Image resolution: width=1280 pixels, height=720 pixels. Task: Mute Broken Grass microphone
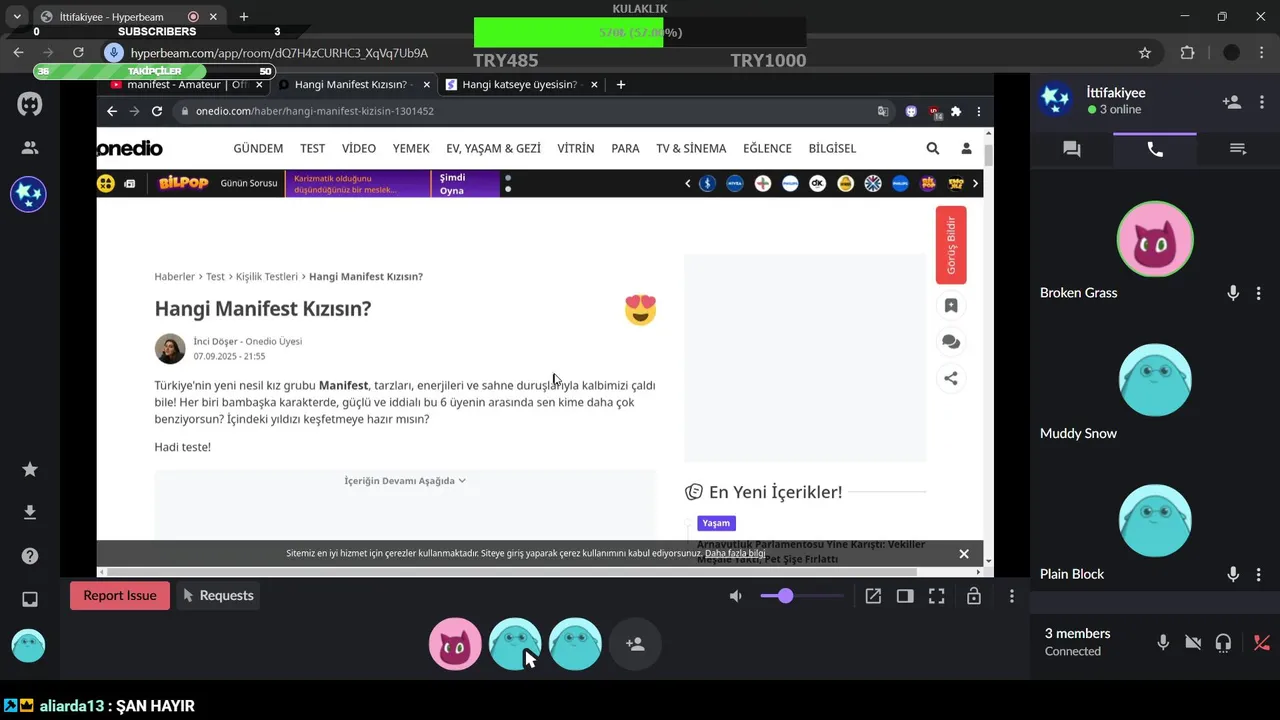tap(1233, 293)
